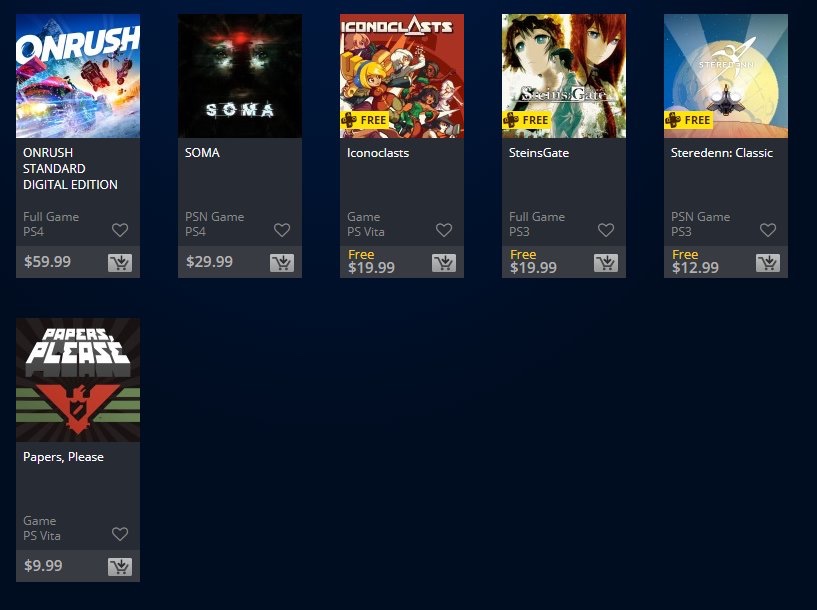Open the SOMA cover art thumbnail
Screen dimensions: 817x610
[240, 76]
